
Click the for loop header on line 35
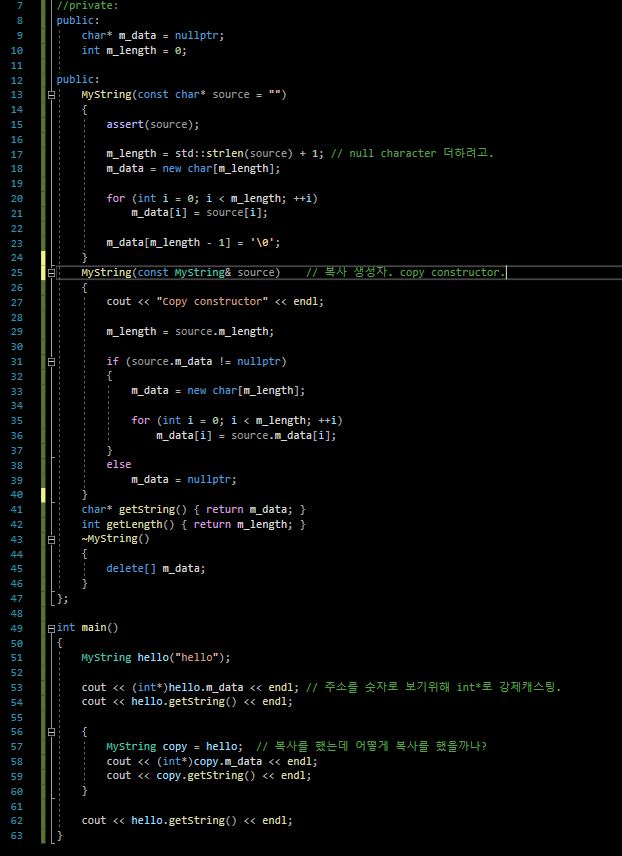pos(237,421)
